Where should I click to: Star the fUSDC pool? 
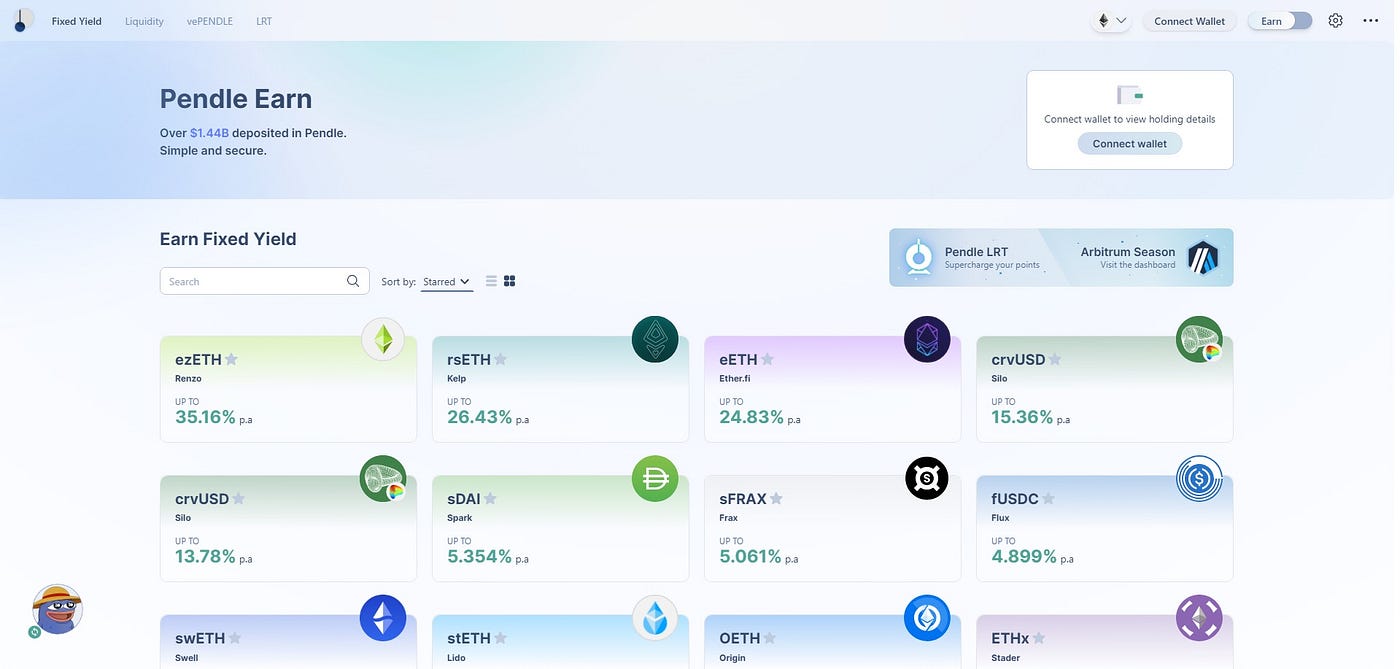click(1048, 498)
